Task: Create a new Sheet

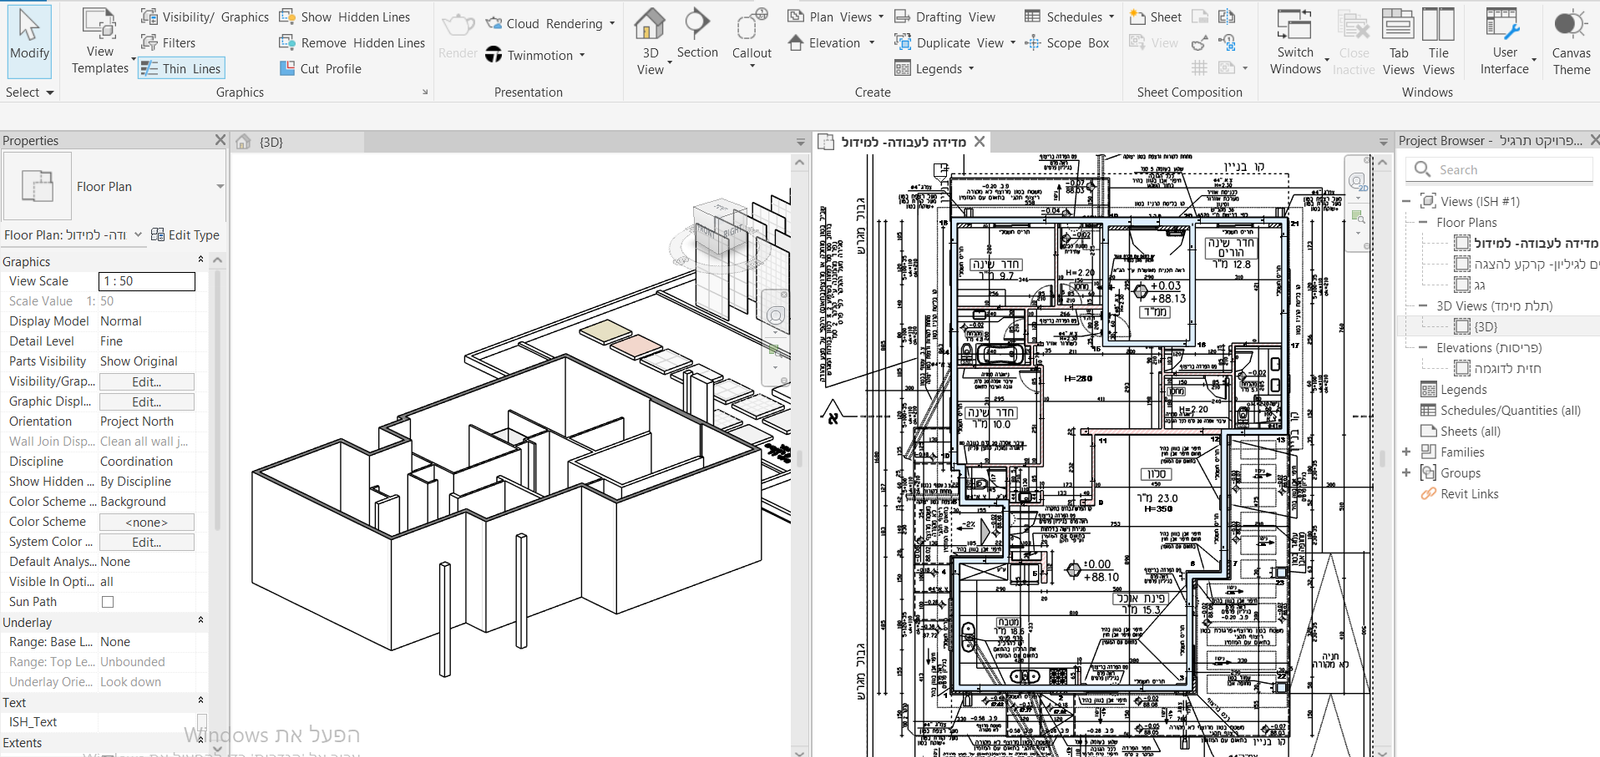Action: click(x=1155, y=17)
